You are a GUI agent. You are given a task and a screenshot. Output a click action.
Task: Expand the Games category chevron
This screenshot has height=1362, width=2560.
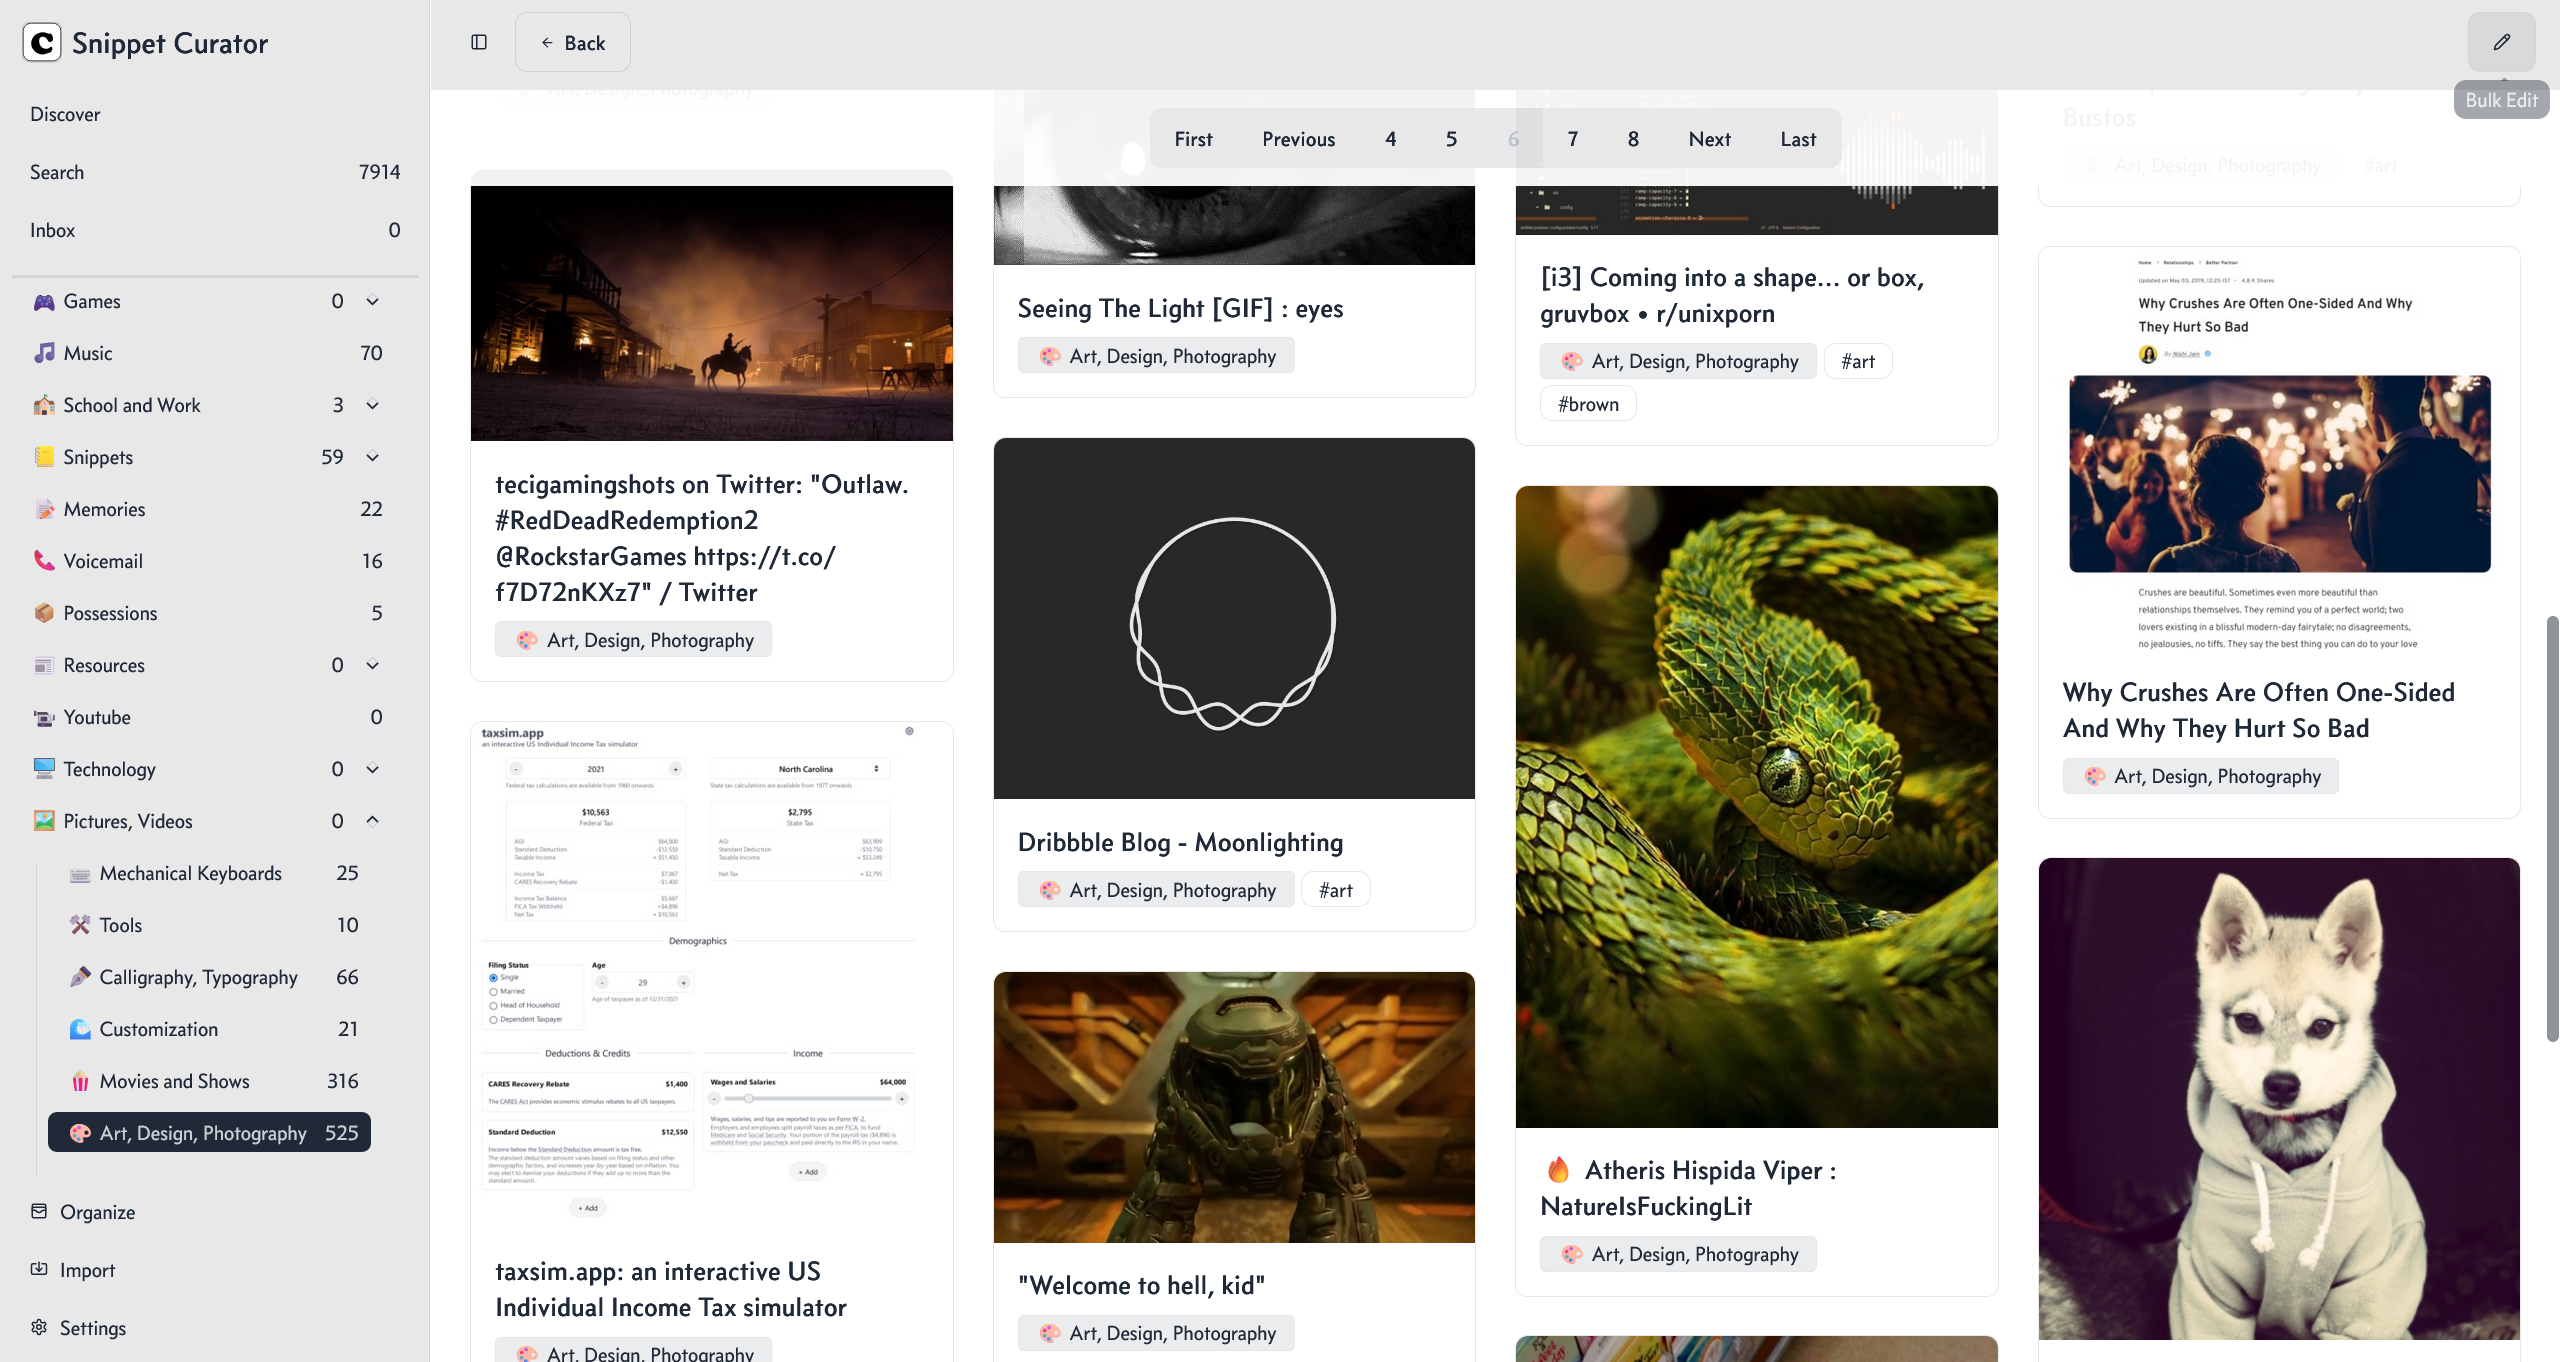coord(372,301)
